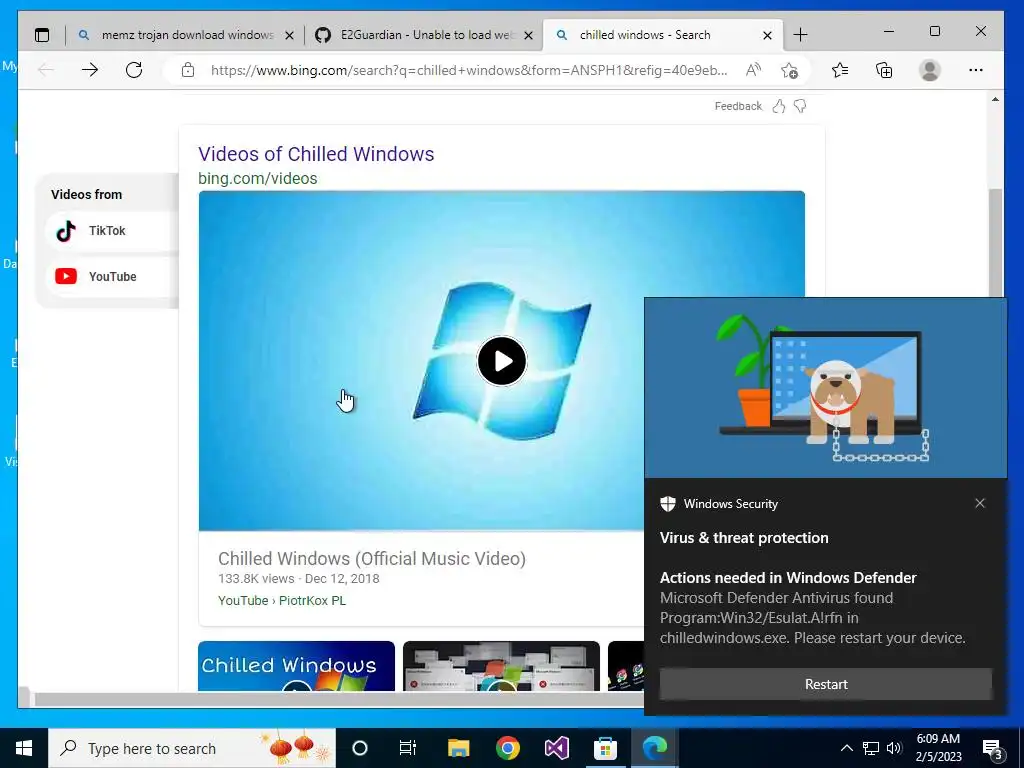Click the scroll up arrow

pyautogui.click(x=995, y=99)
